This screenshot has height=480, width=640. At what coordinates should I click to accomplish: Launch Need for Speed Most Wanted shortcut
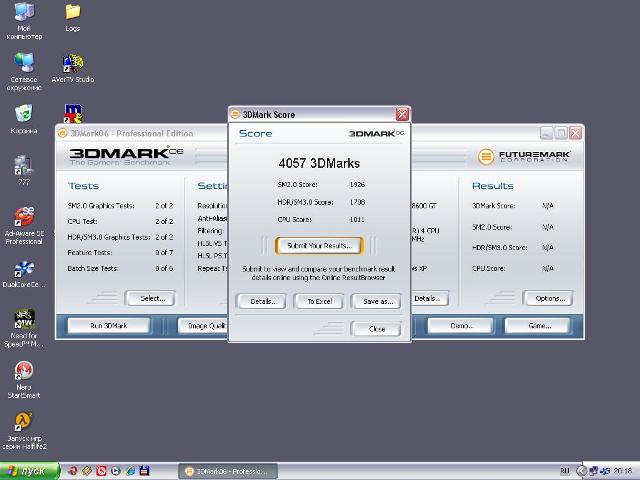(24, 329)
